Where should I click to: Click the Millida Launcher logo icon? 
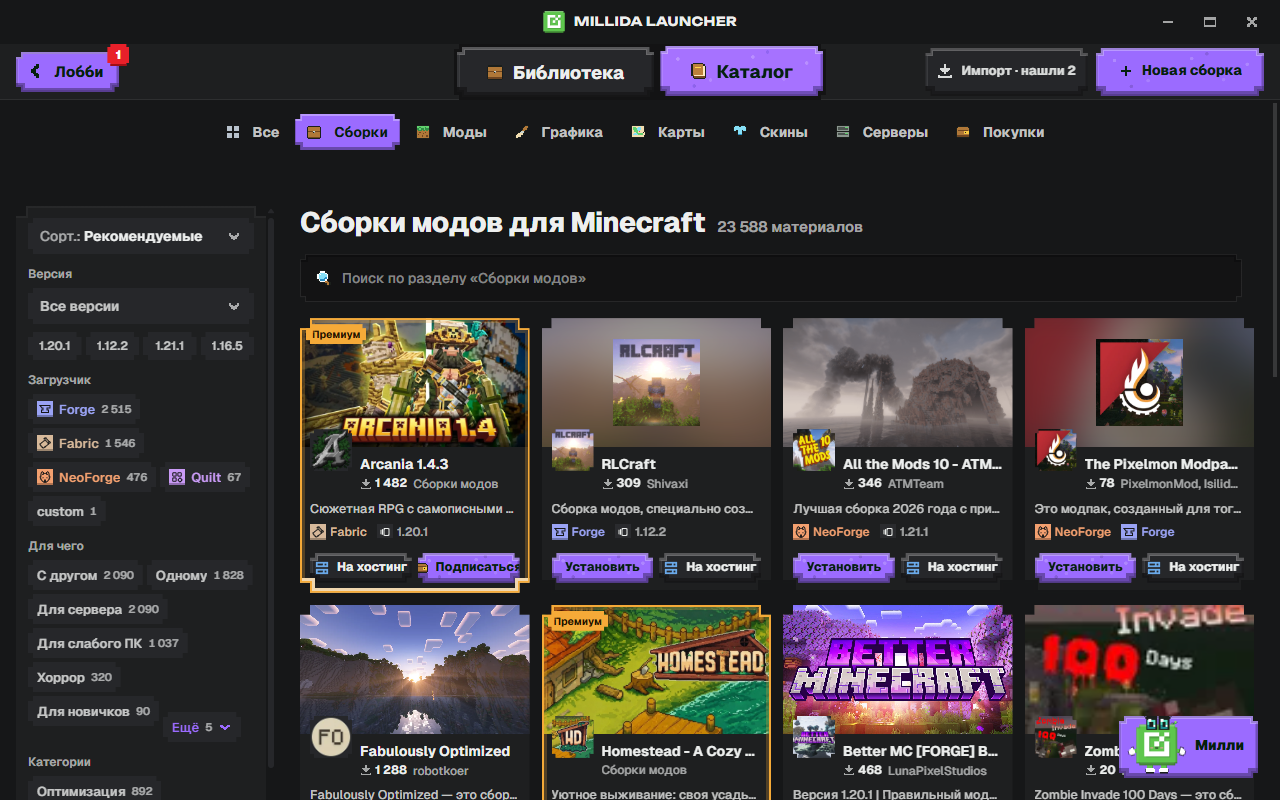click(x=553, y=21)
